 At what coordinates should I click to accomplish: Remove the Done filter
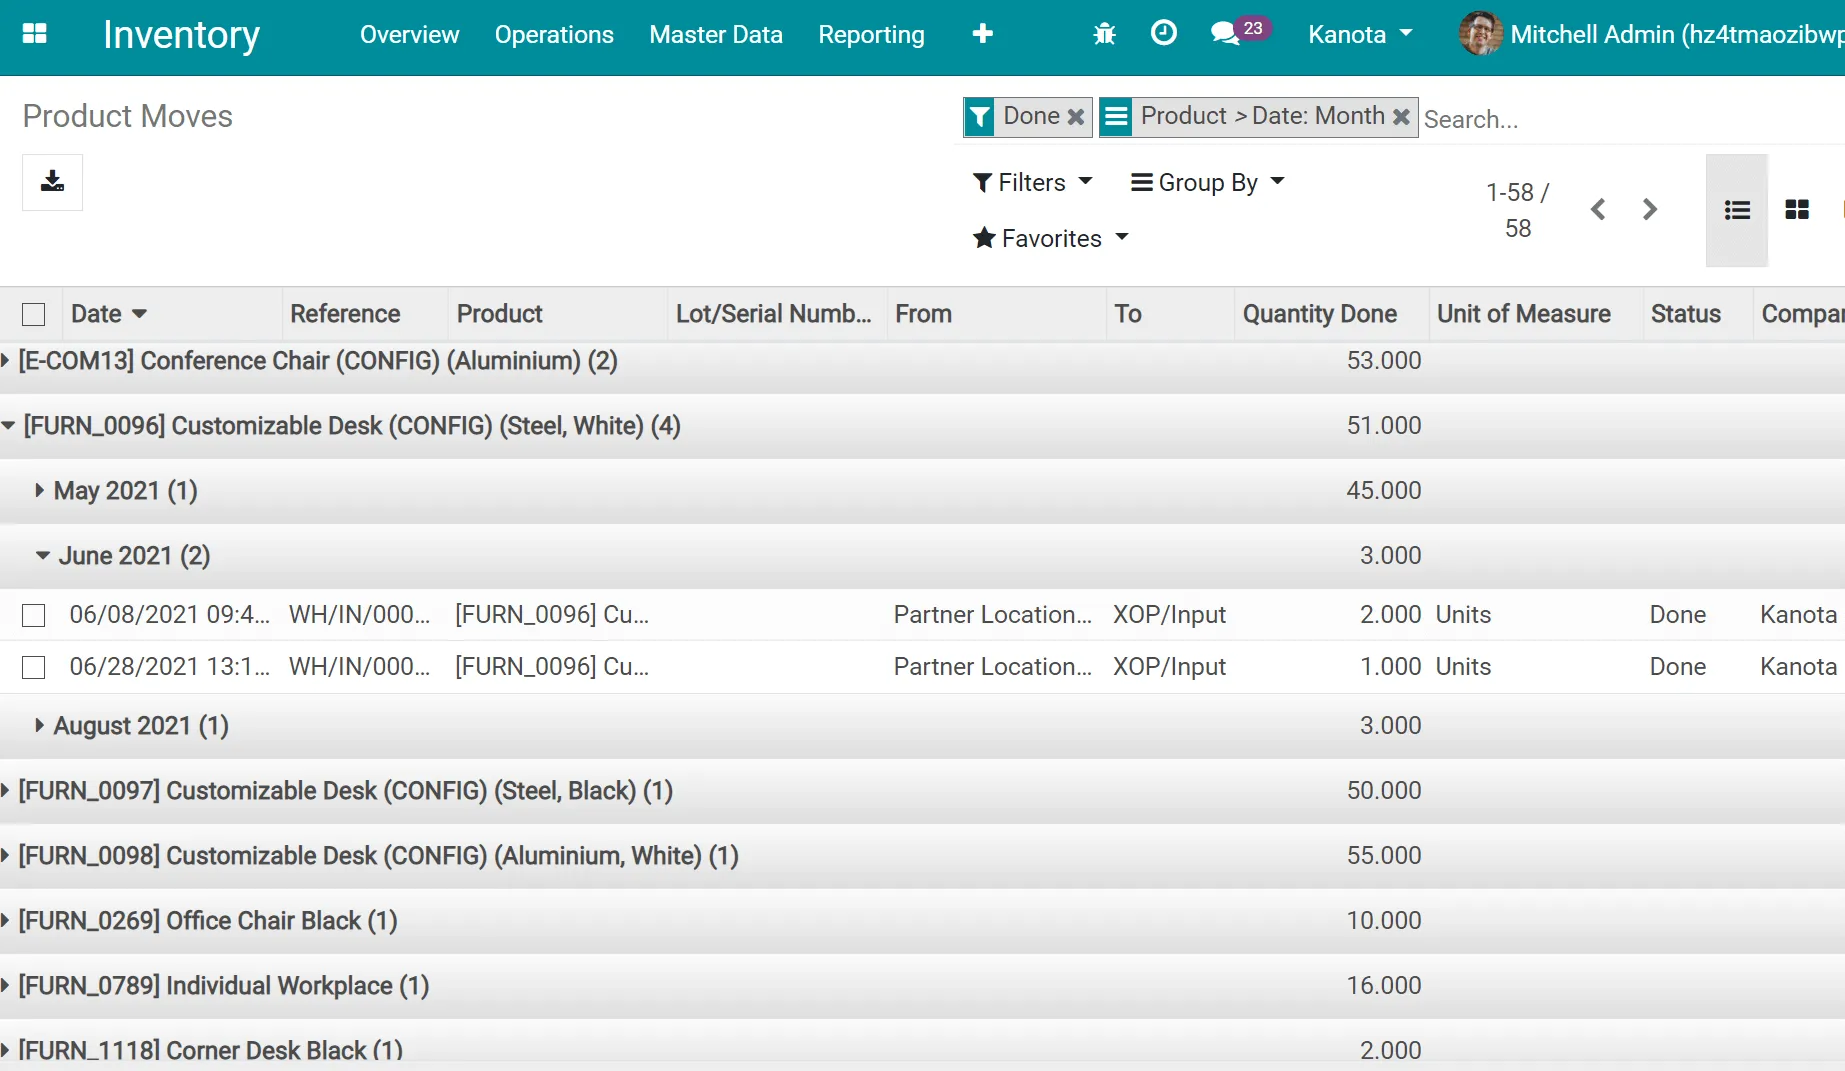1075,116
